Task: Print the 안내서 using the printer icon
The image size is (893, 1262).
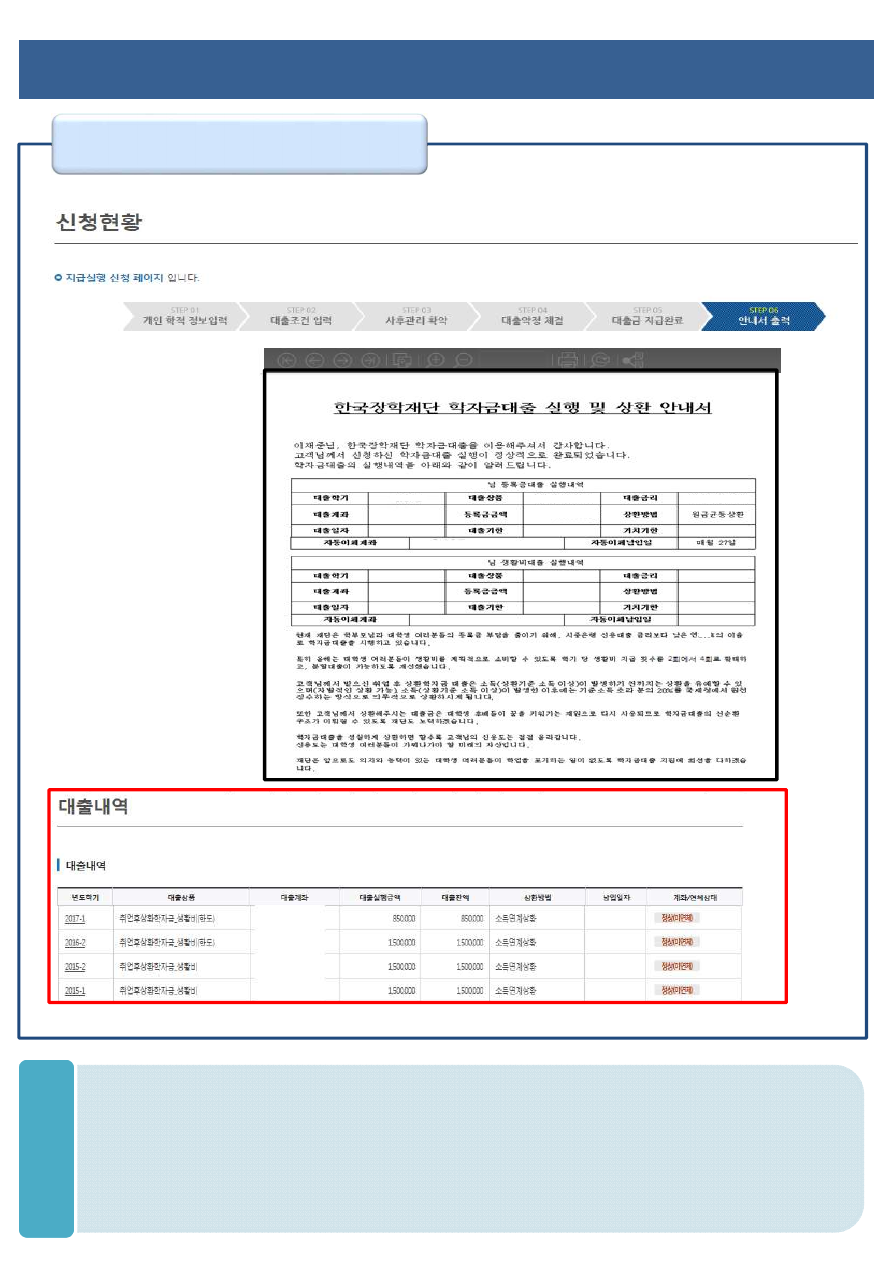Action: 568,360
